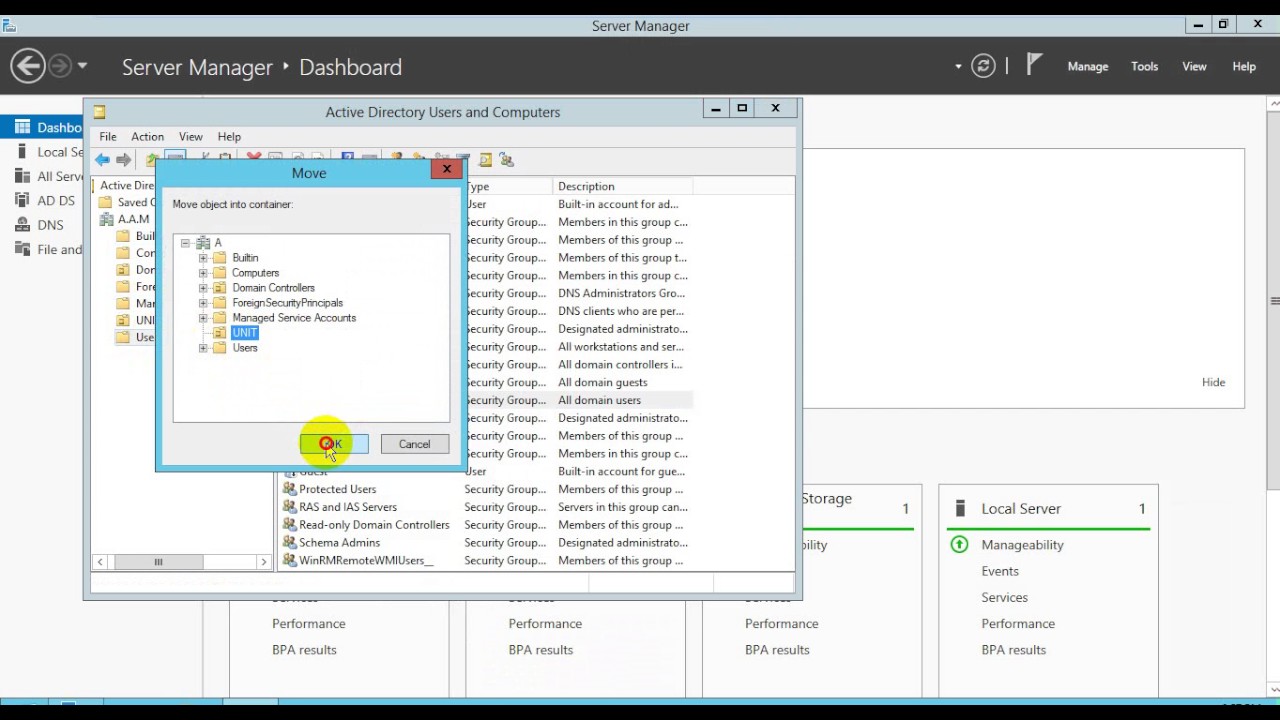The height and width of the screenshot is (720, 1280).
Task: Open Services under Local Server tile
Action: 1005,597
